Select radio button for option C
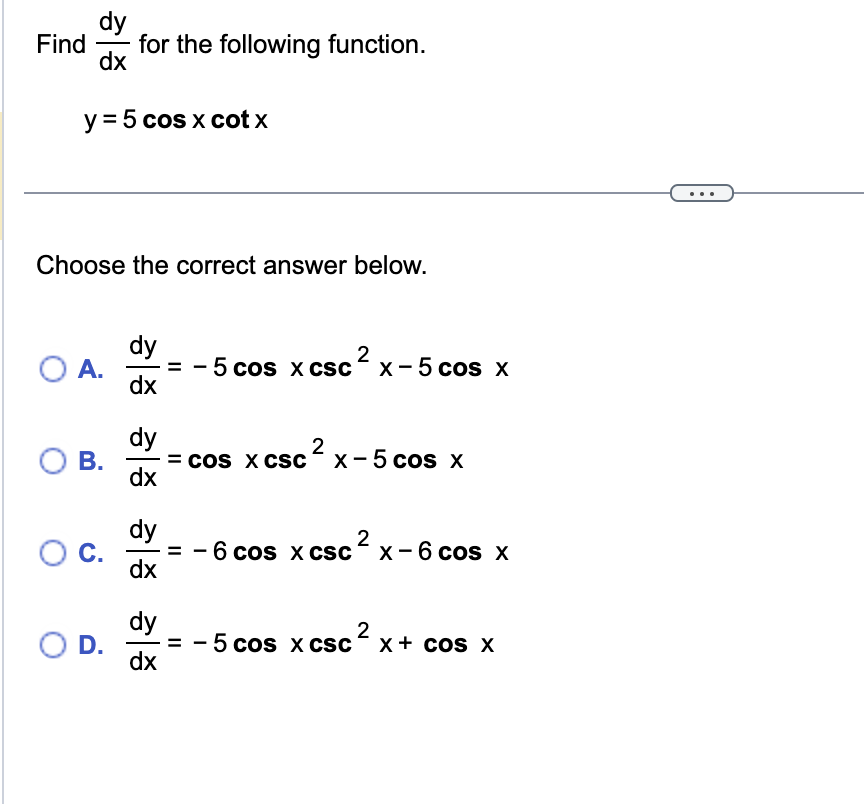This screenshot has height=804, width=864. 52,551
